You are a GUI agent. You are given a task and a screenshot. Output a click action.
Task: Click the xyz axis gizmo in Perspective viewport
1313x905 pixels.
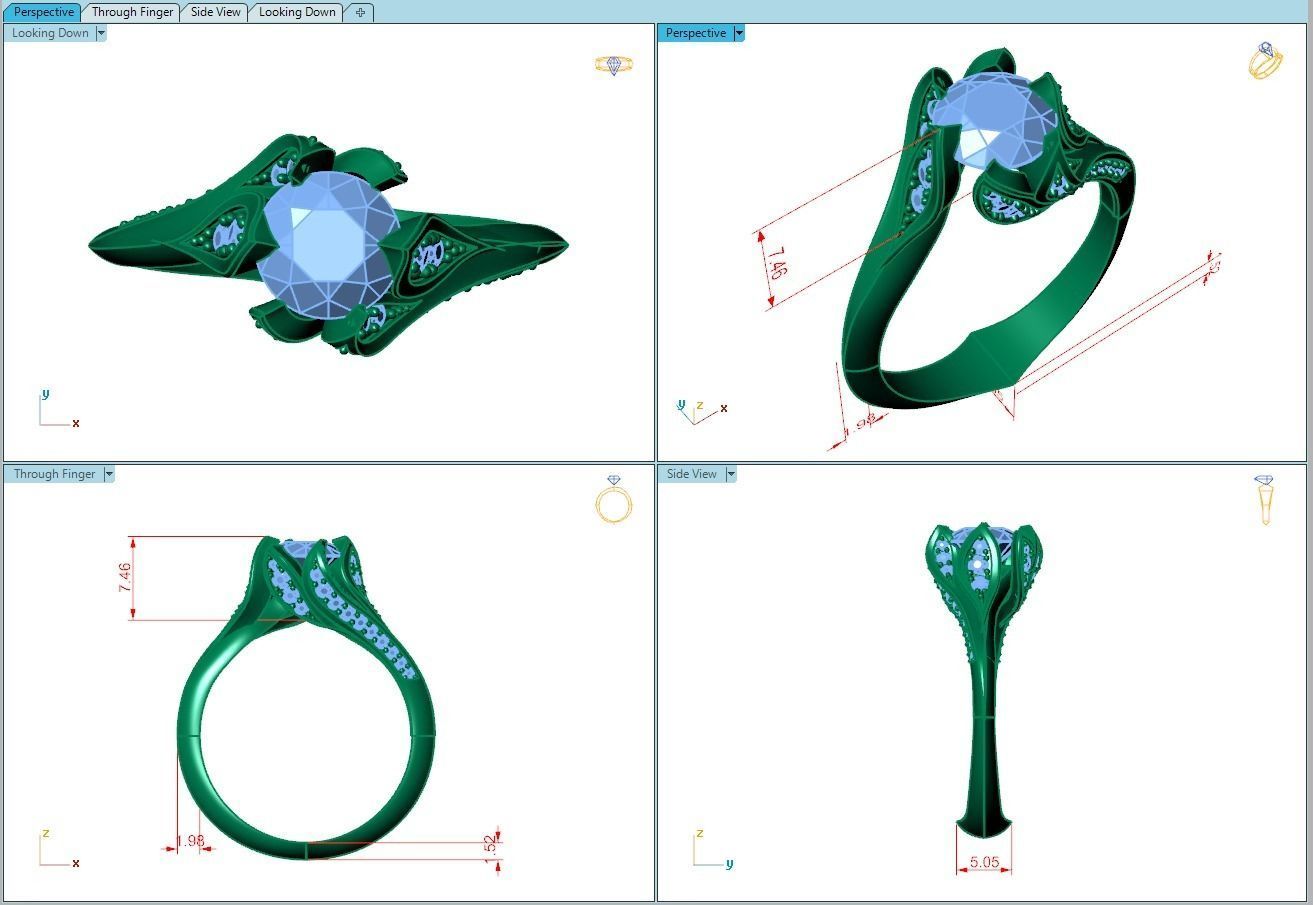tap(702, 410)
